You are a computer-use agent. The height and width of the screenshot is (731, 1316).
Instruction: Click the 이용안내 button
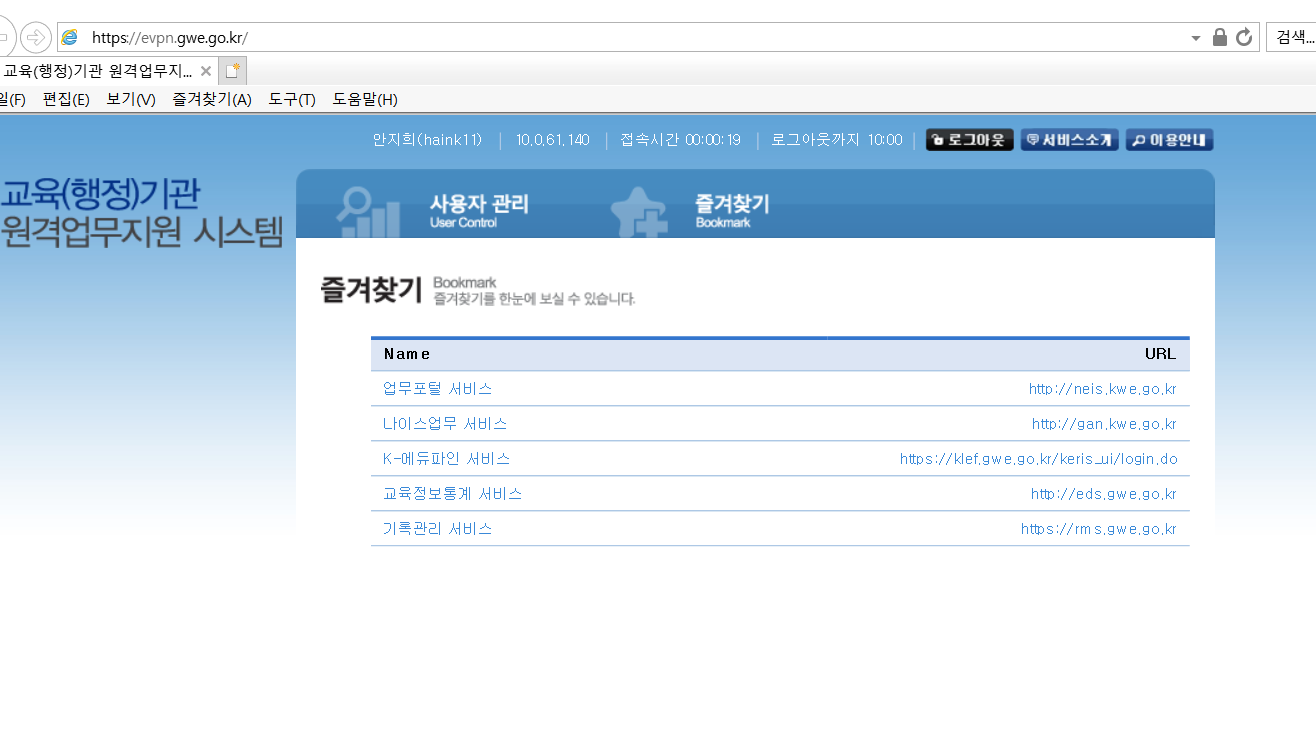[1169, 140]
